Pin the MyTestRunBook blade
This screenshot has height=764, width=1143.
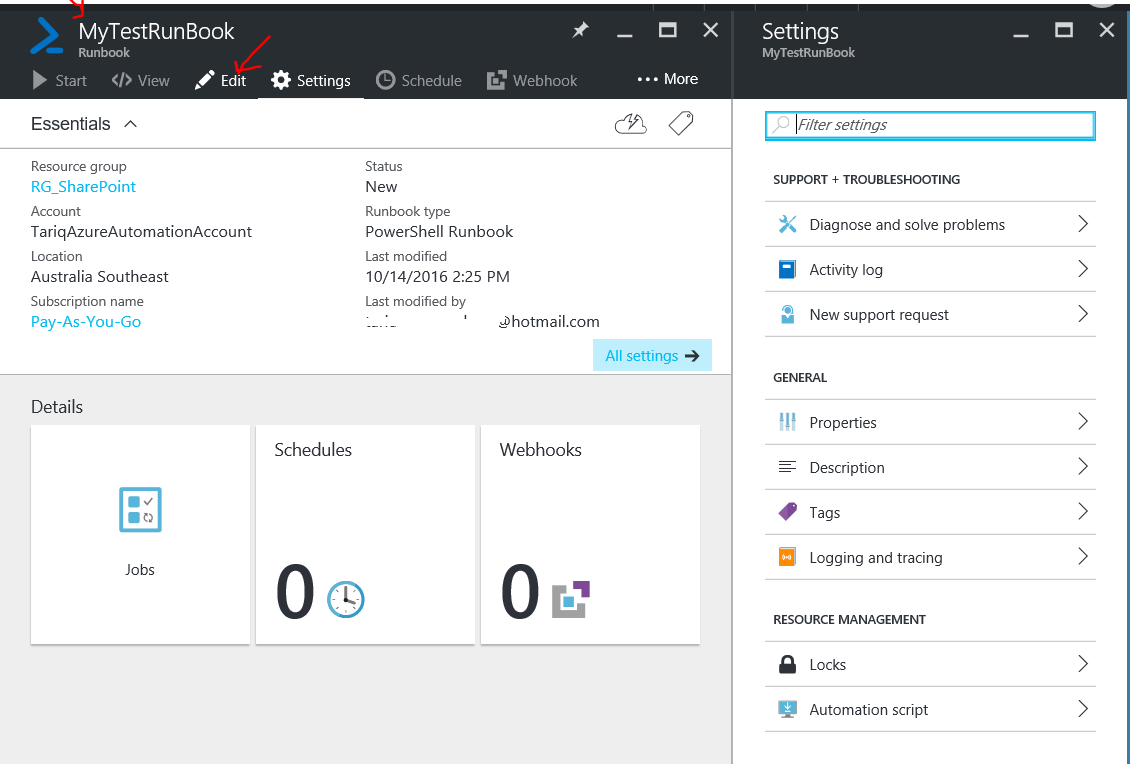(x=580, y=31)
